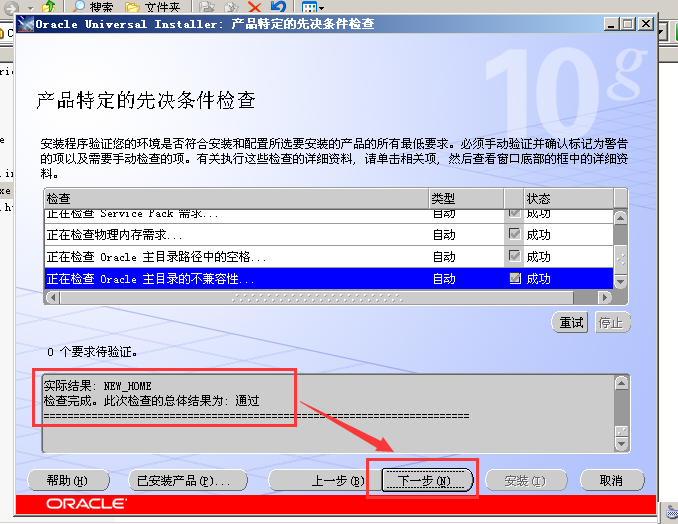Toggle checkbox for Oracle 主目录路径中的空格 row
This screenshot has height=524, width=678.
pos(514,256)
